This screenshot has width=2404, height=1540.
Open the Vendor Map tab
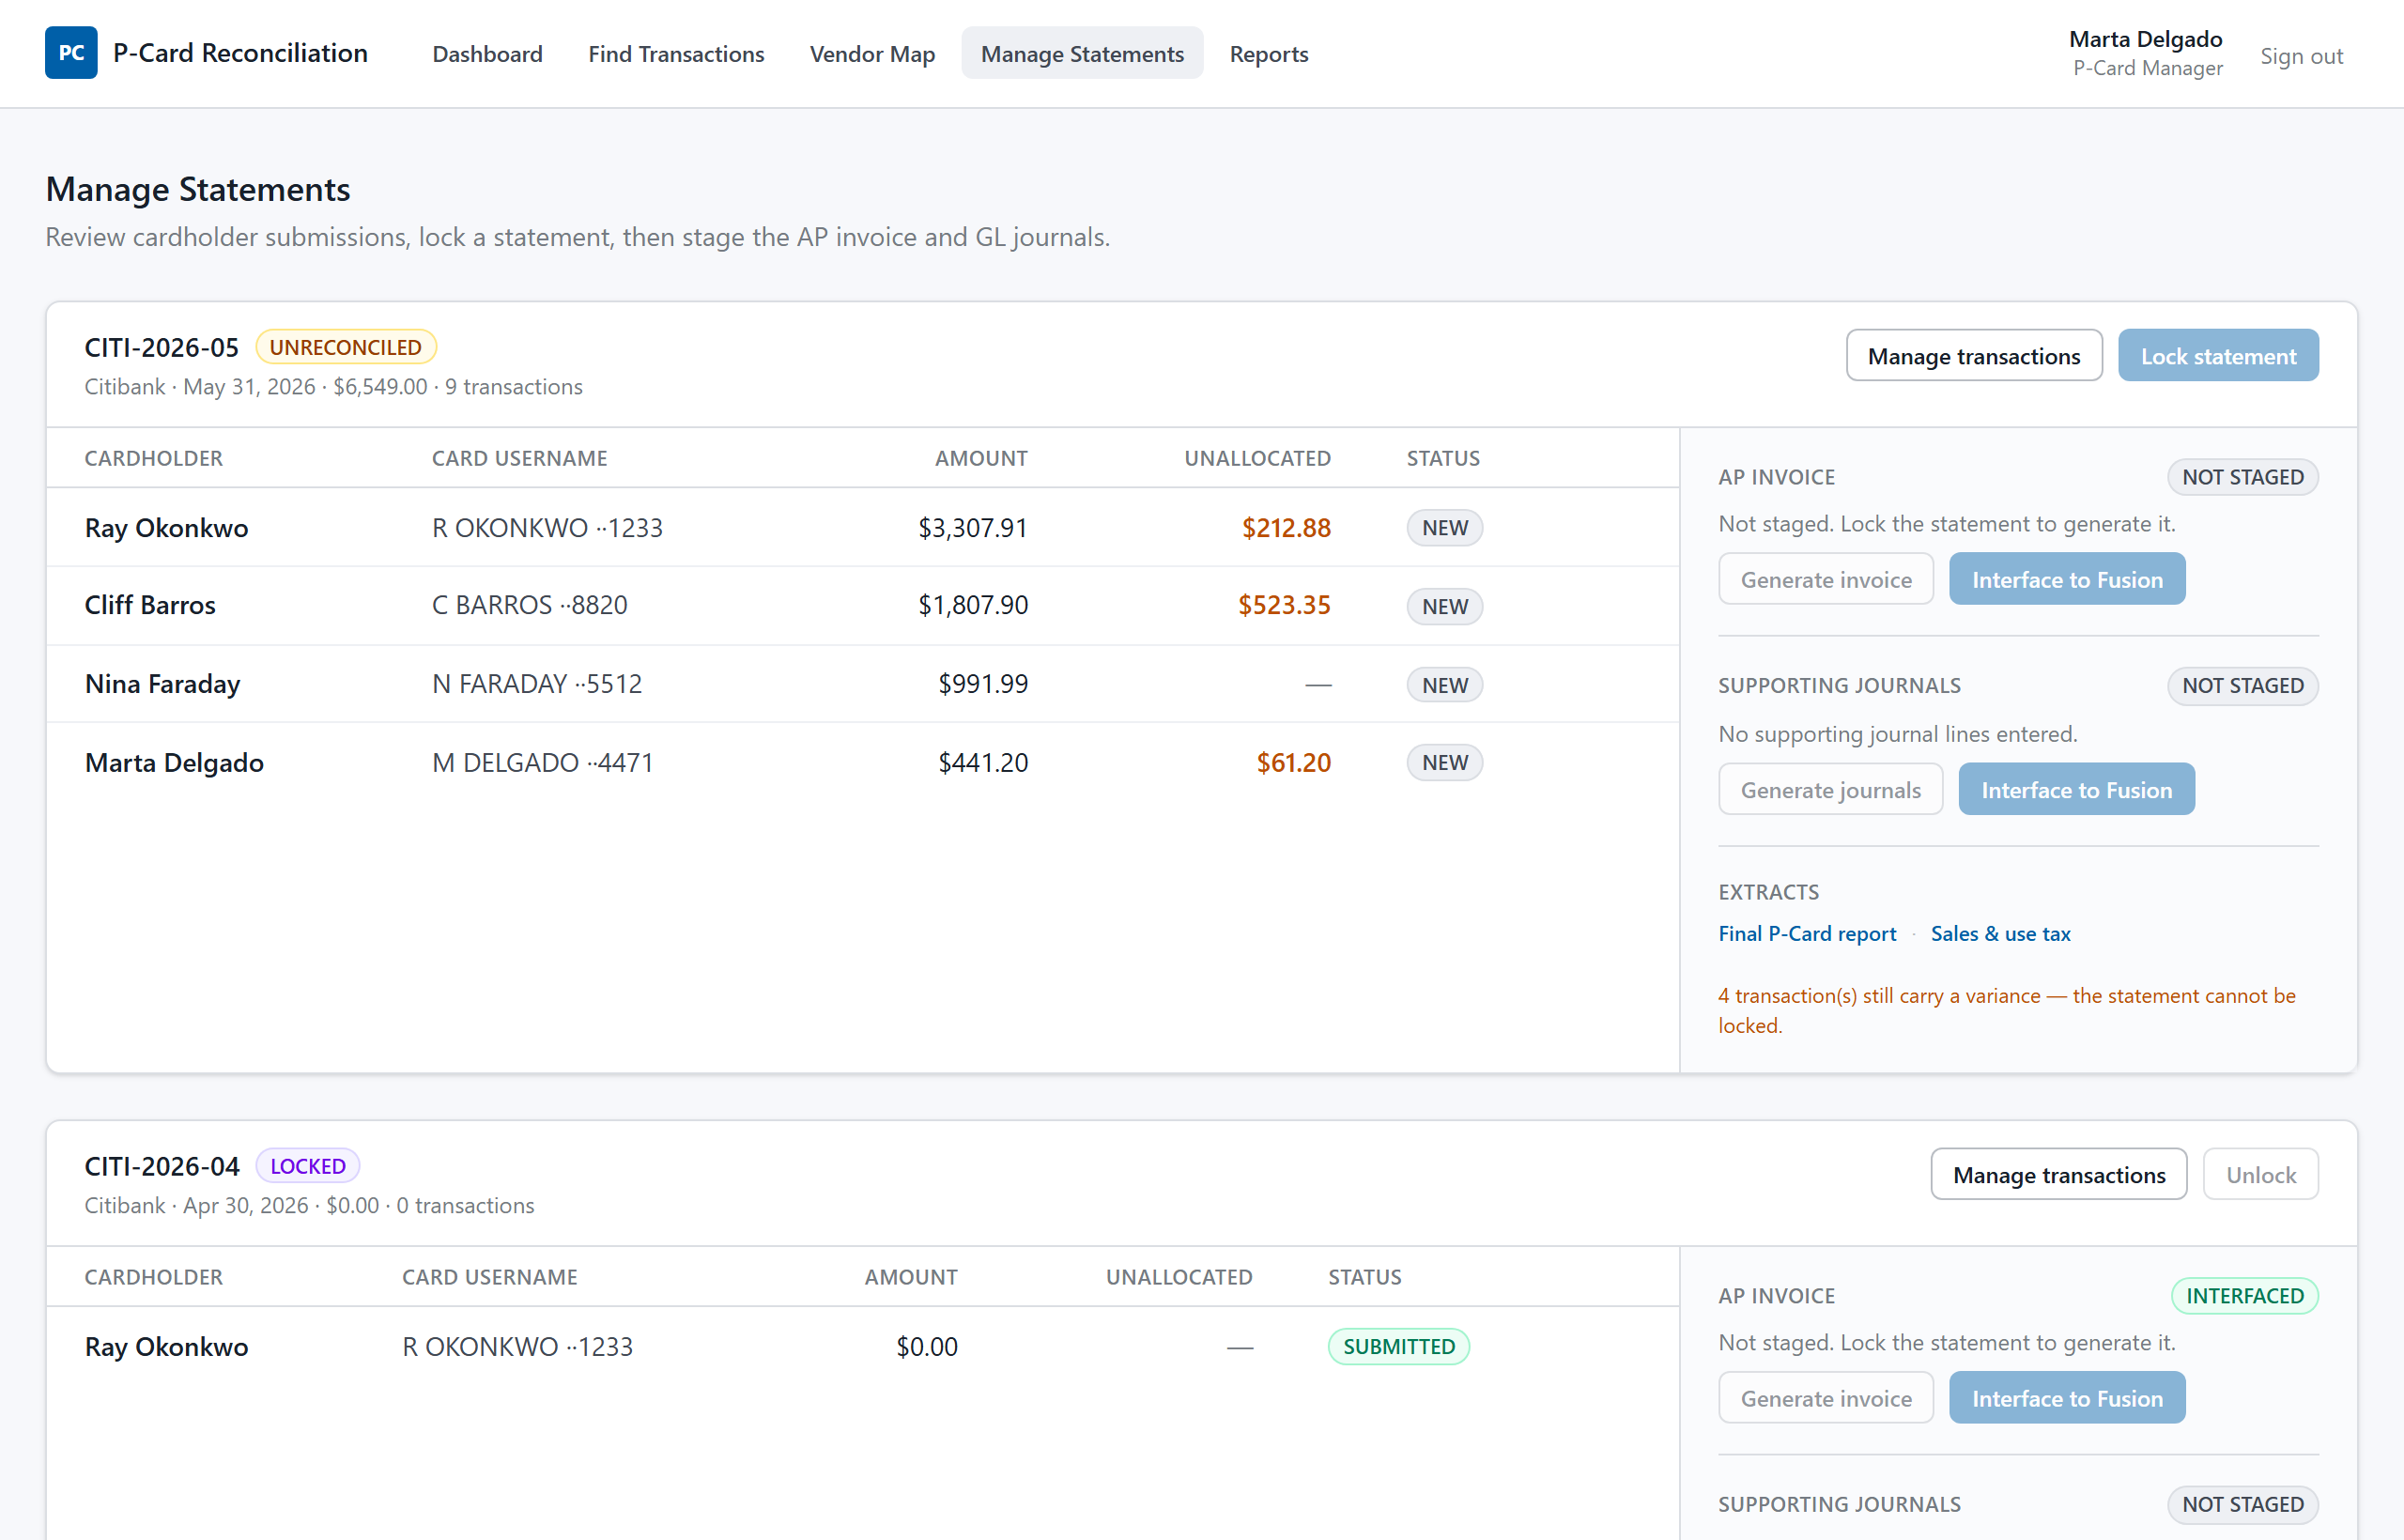coord(872,54)
